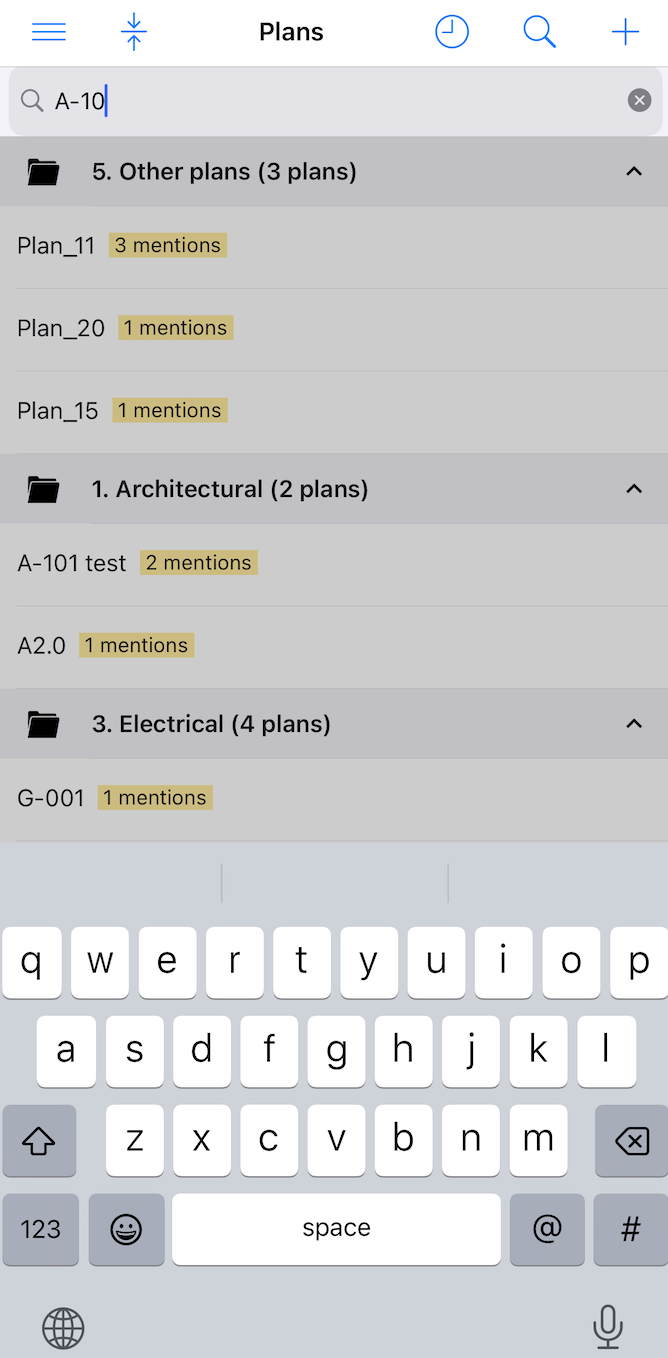Viewport: 668px width, 1358px height.
Task: Collapse the Architectural section
Action: 634,489
